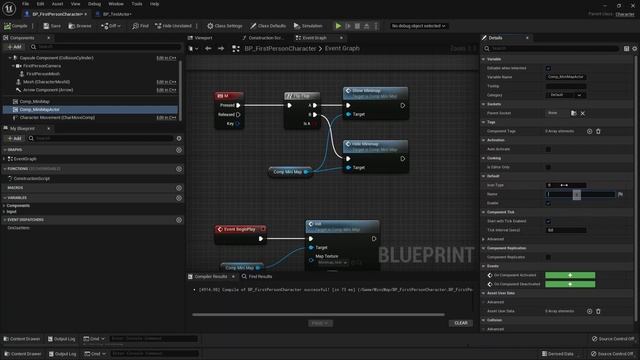The image size is (640, 360).
Task: Open My Blueprint panel settings gear
Action: 179,139
